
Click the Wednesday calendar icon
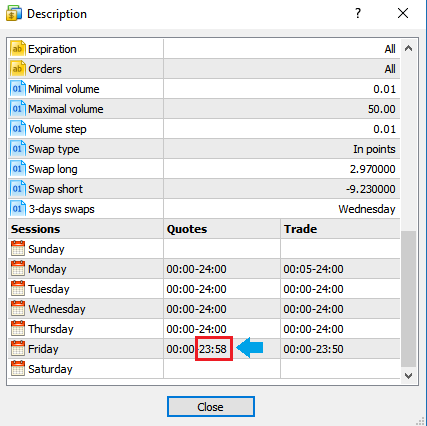tap(18, 308)
